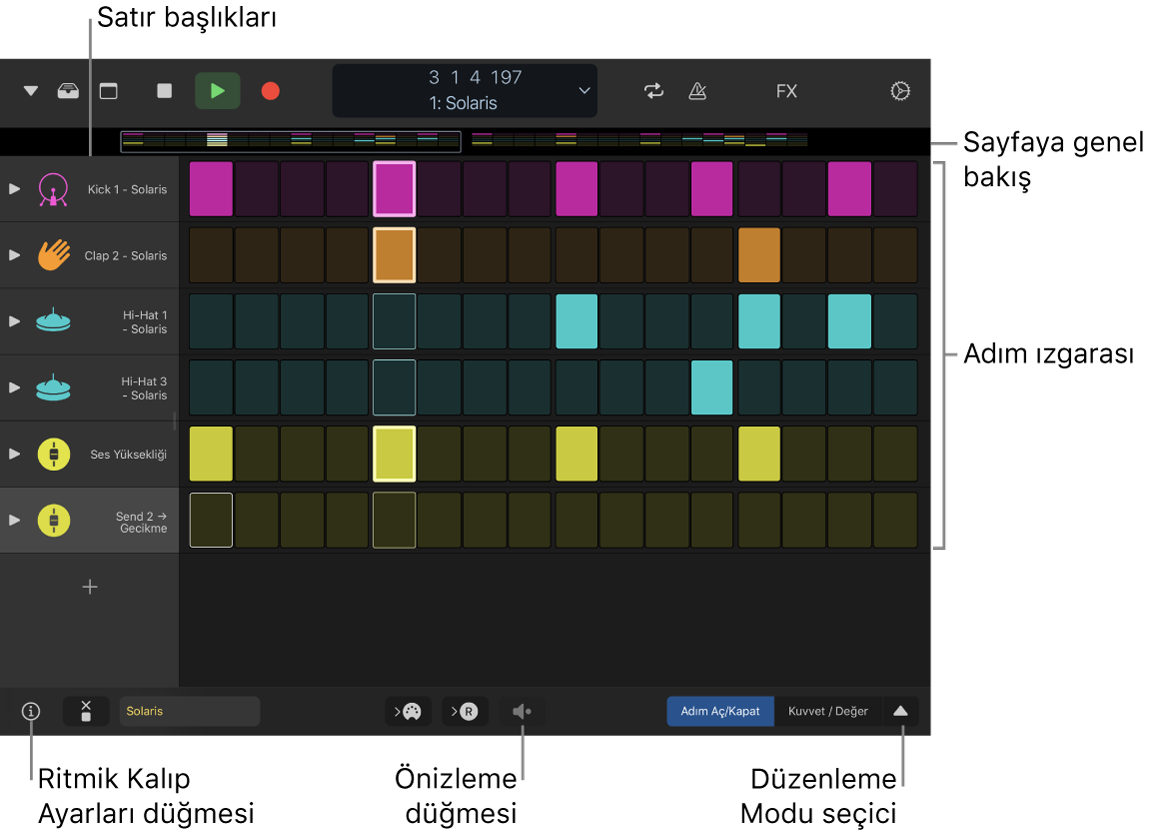Toggle the metronome icon
This screenshot has width=1162, height=833.
(x=697, y=90)
